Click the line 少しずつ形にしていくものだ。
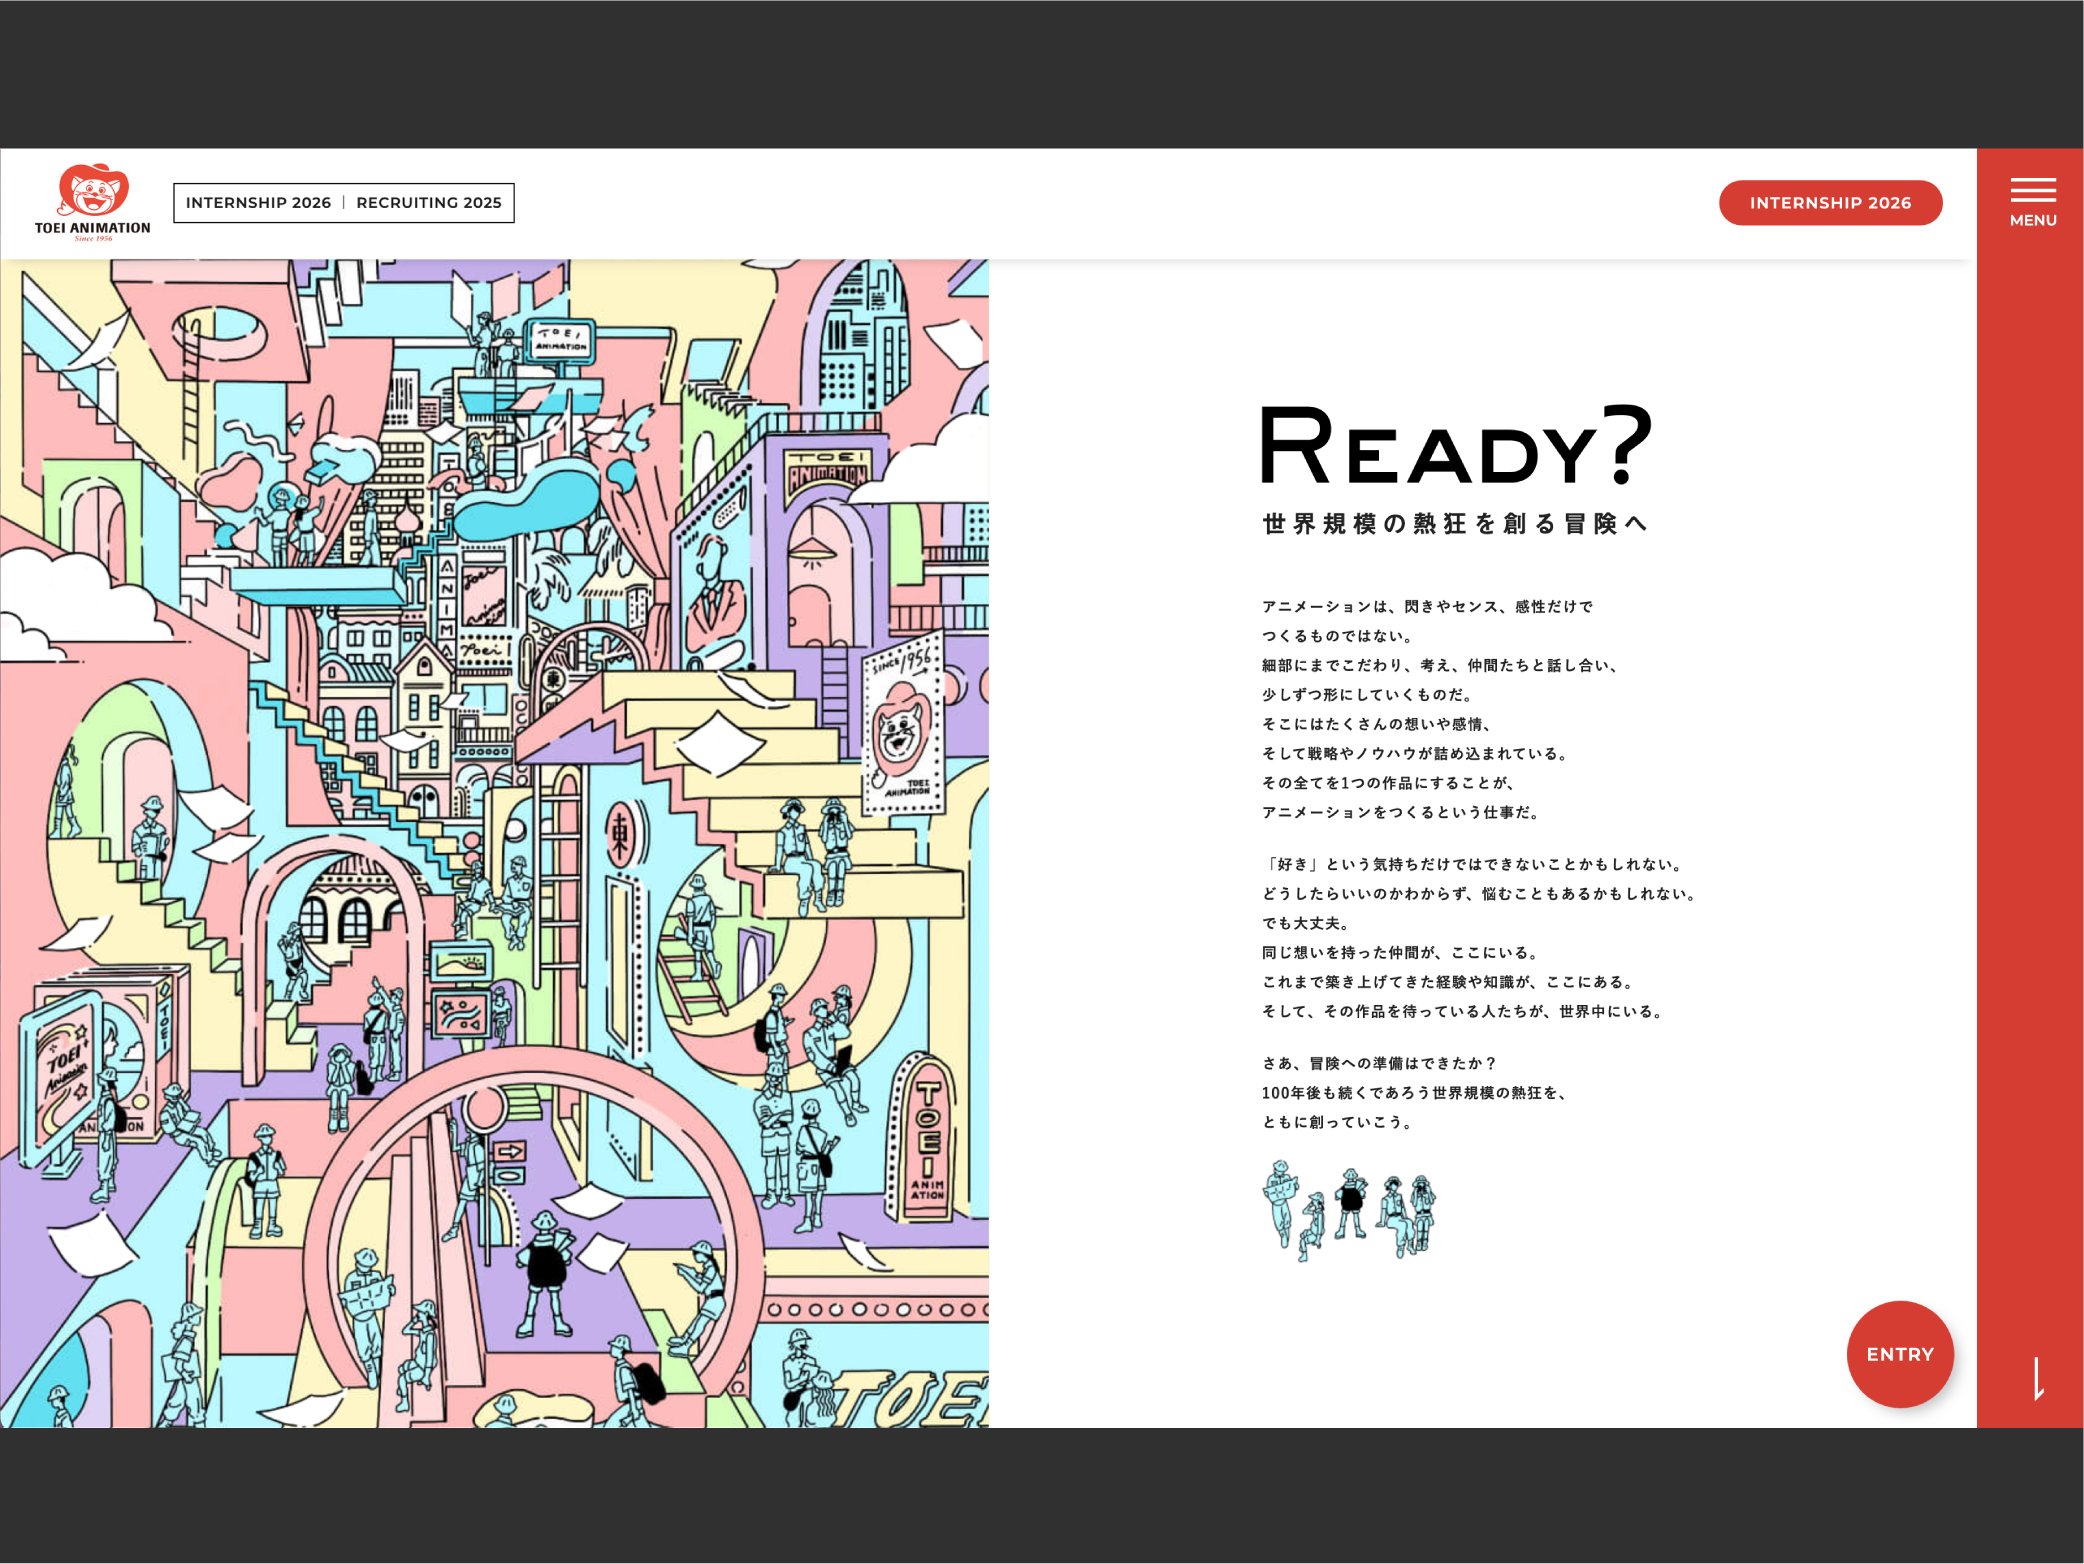The width and height of the screenshot is (2084, 1564). 1367,695
